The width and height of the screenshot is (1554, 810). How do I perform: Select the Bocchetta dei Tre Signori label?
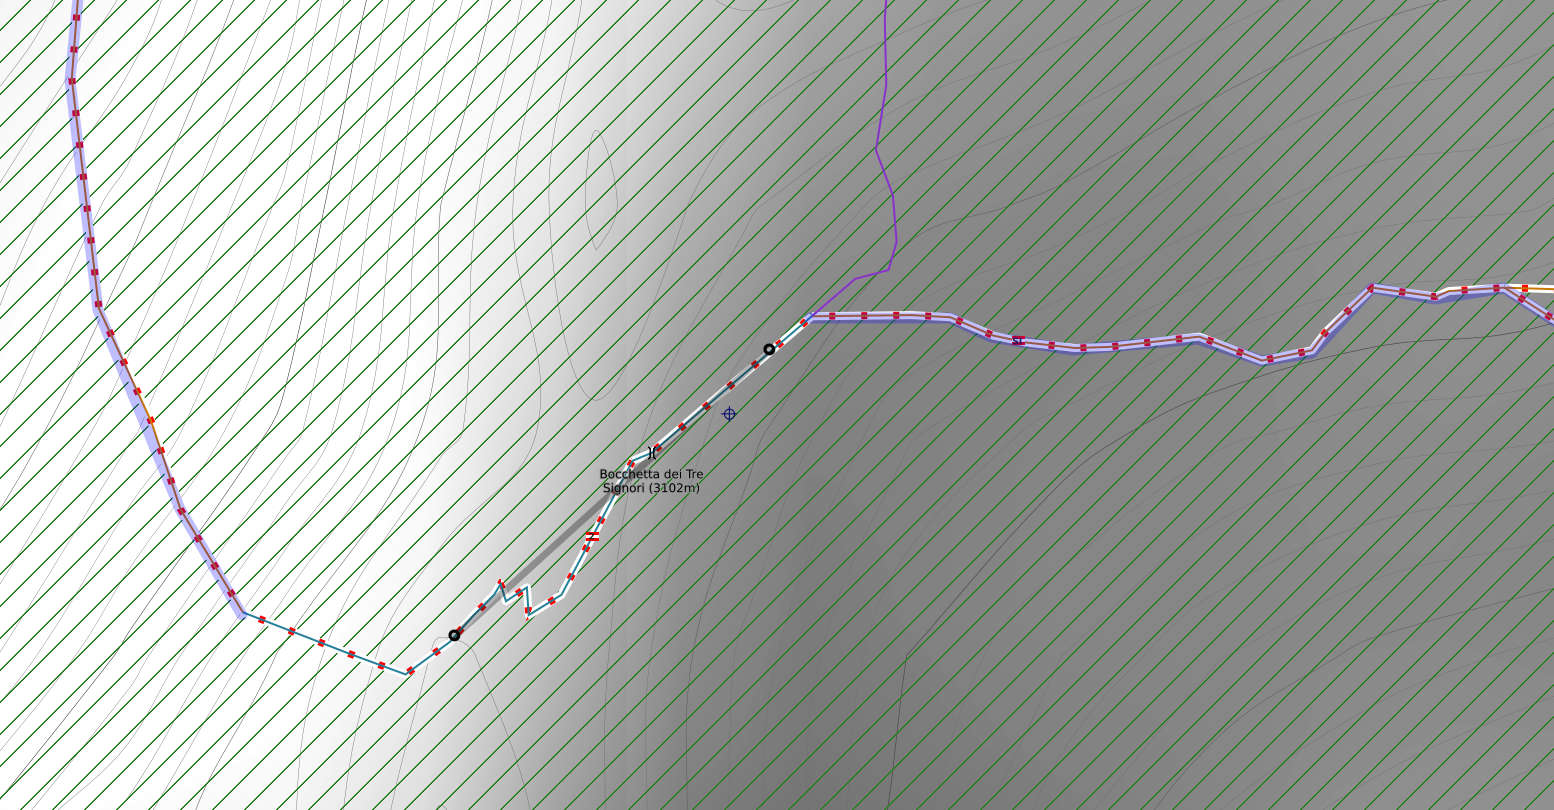tap(651, 481)
